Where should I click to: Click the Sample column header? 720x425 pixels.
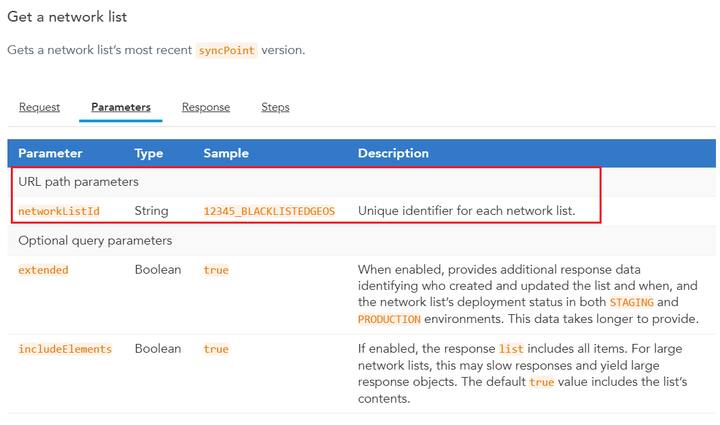tap(226, 153)
